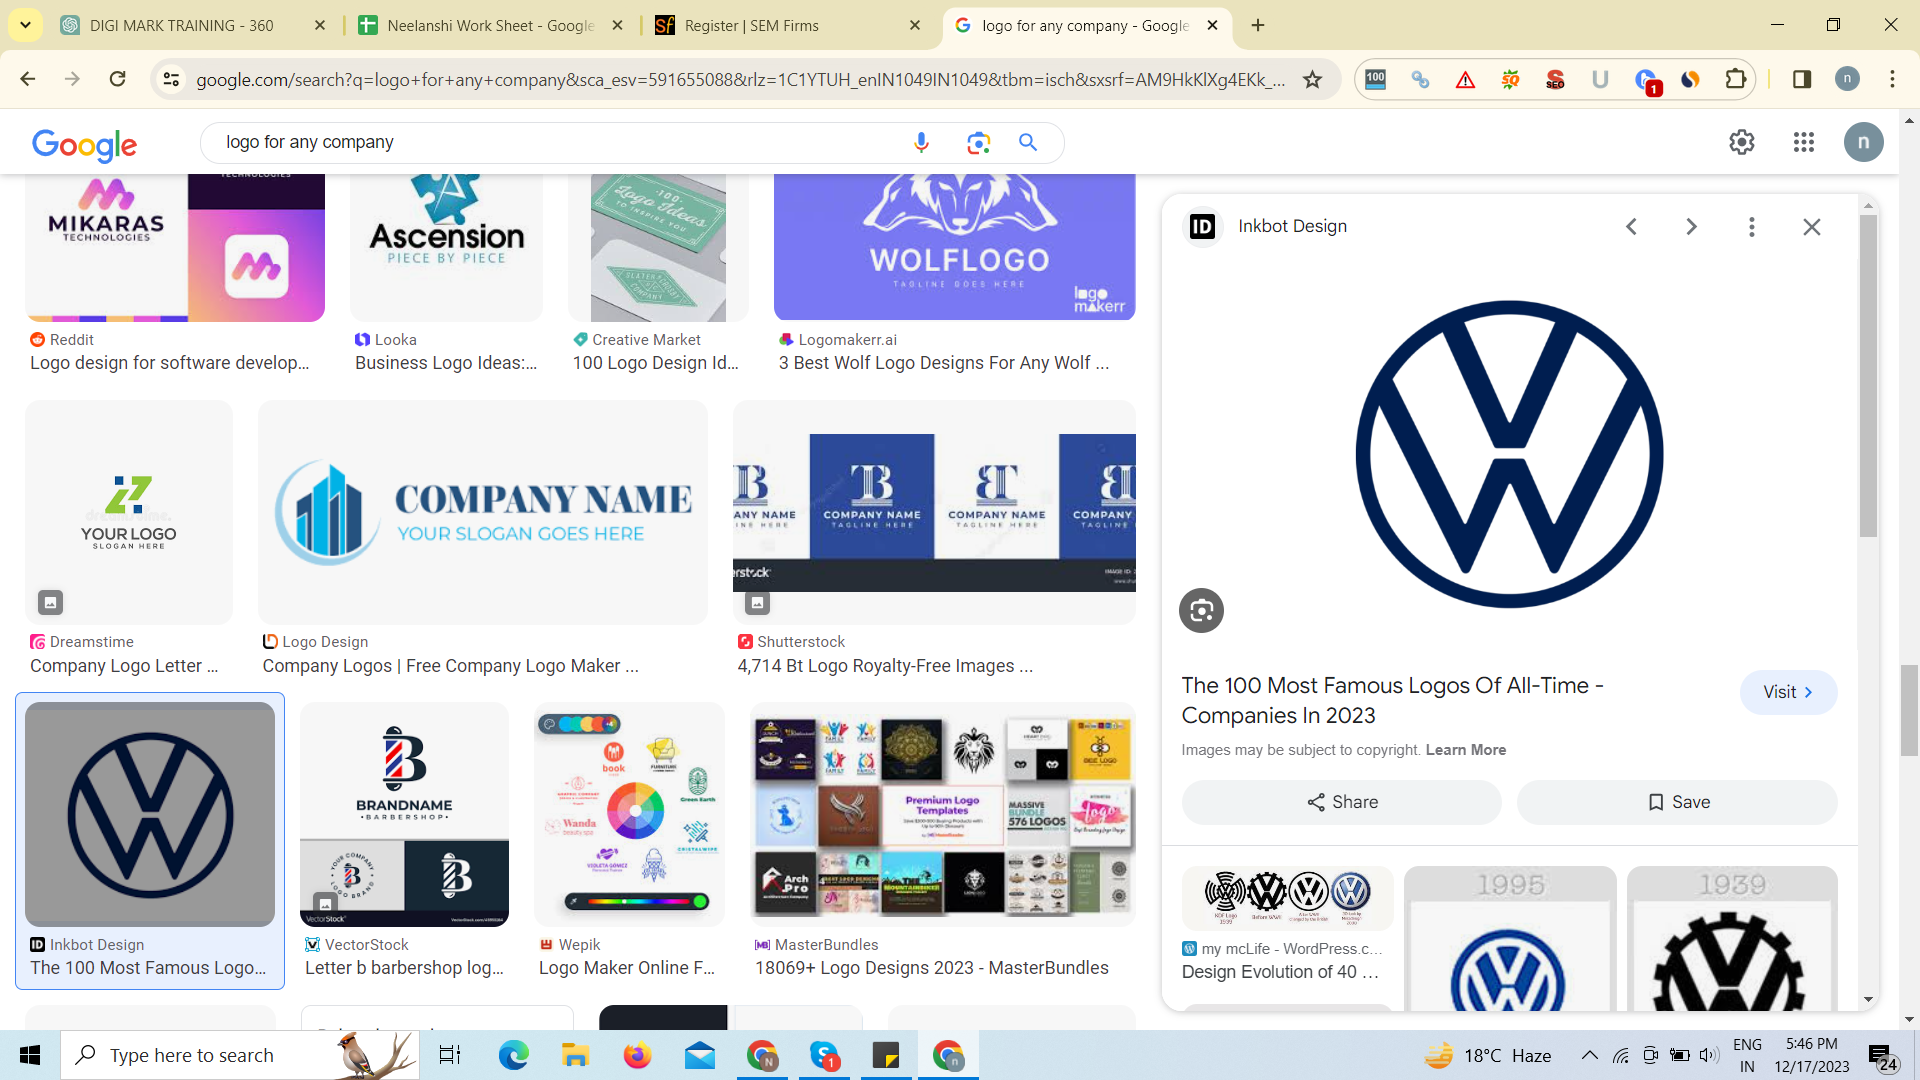Open the Google apps grid
This screenshot has width=1920, height=1080.
pyautogui.click(x=1804, y=142)
